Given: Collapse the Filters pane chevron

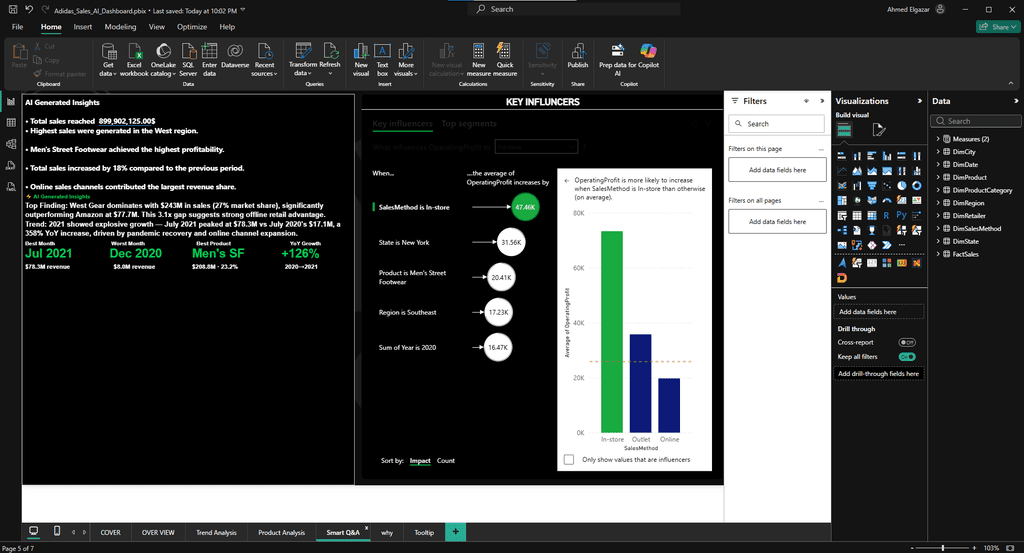Looking at the screenshot, I should pyautogui.click(x=822, y=101).
